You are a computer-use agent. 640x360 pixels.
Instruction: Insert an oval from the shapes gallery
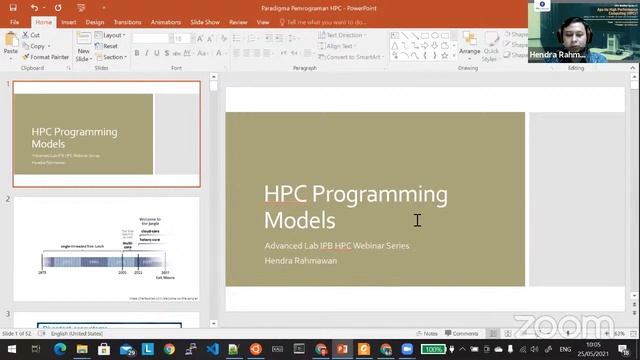[435, 36]
